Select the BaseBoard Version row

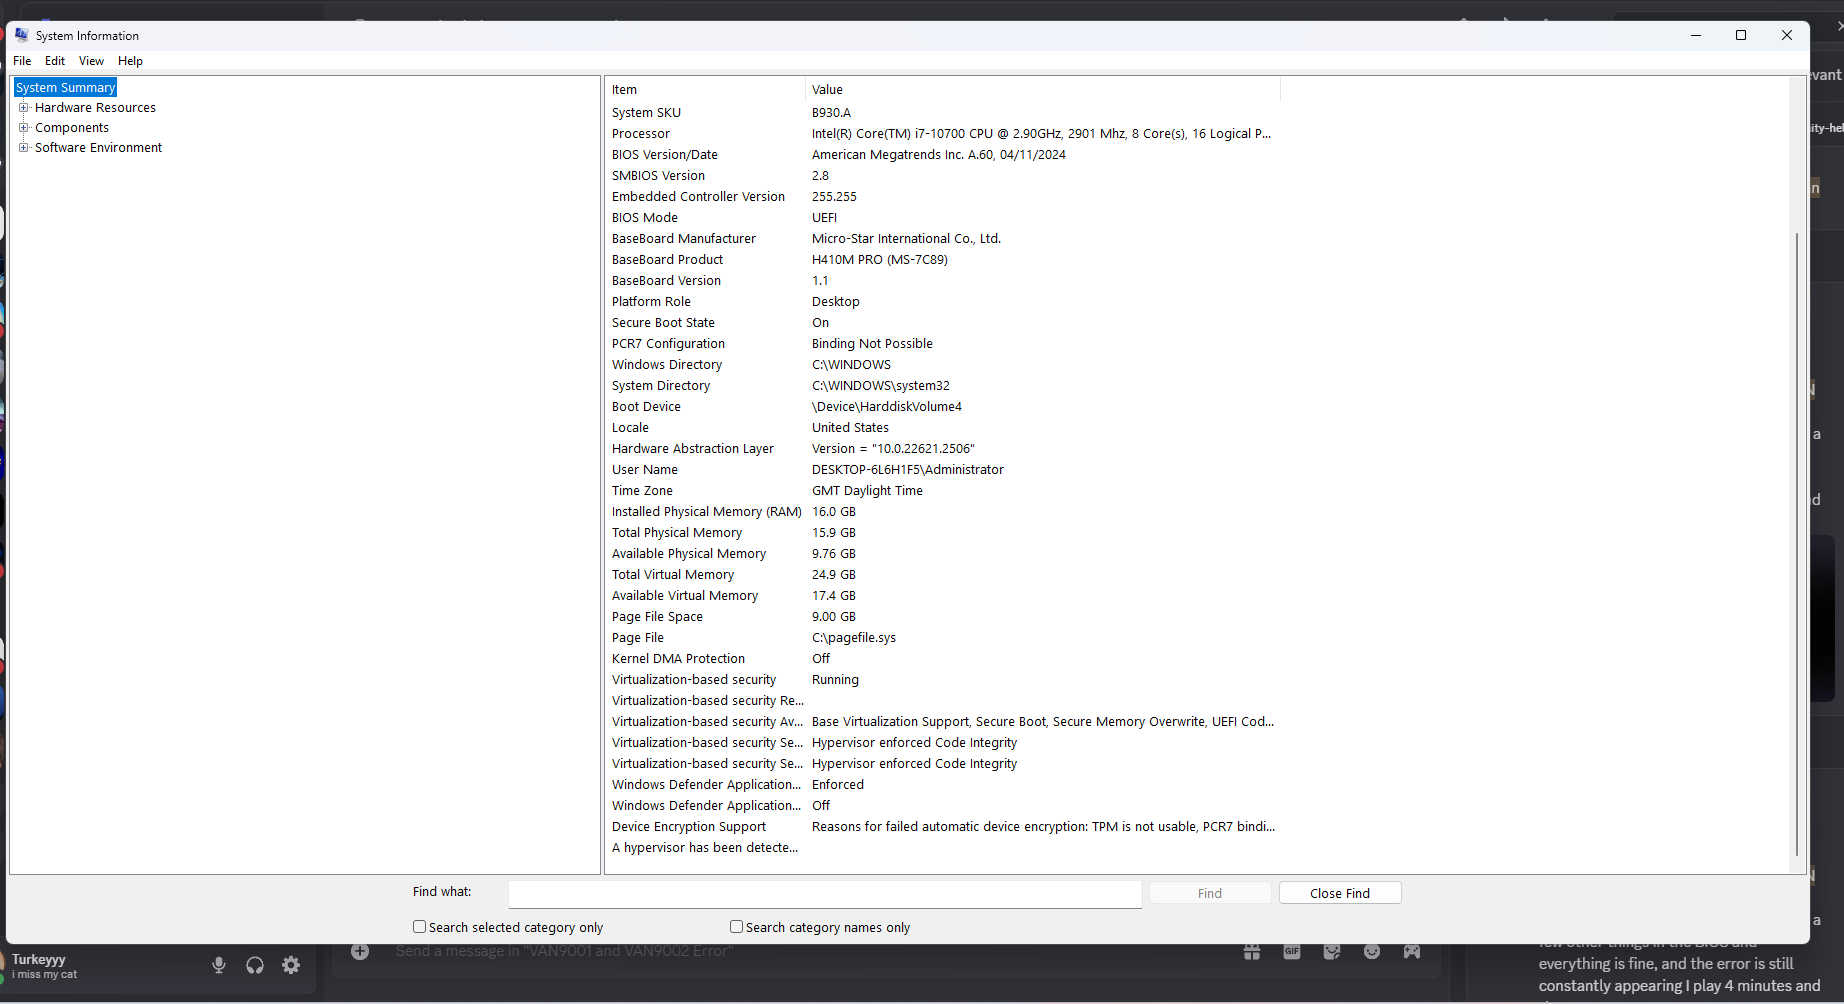(x=942, y=281)
